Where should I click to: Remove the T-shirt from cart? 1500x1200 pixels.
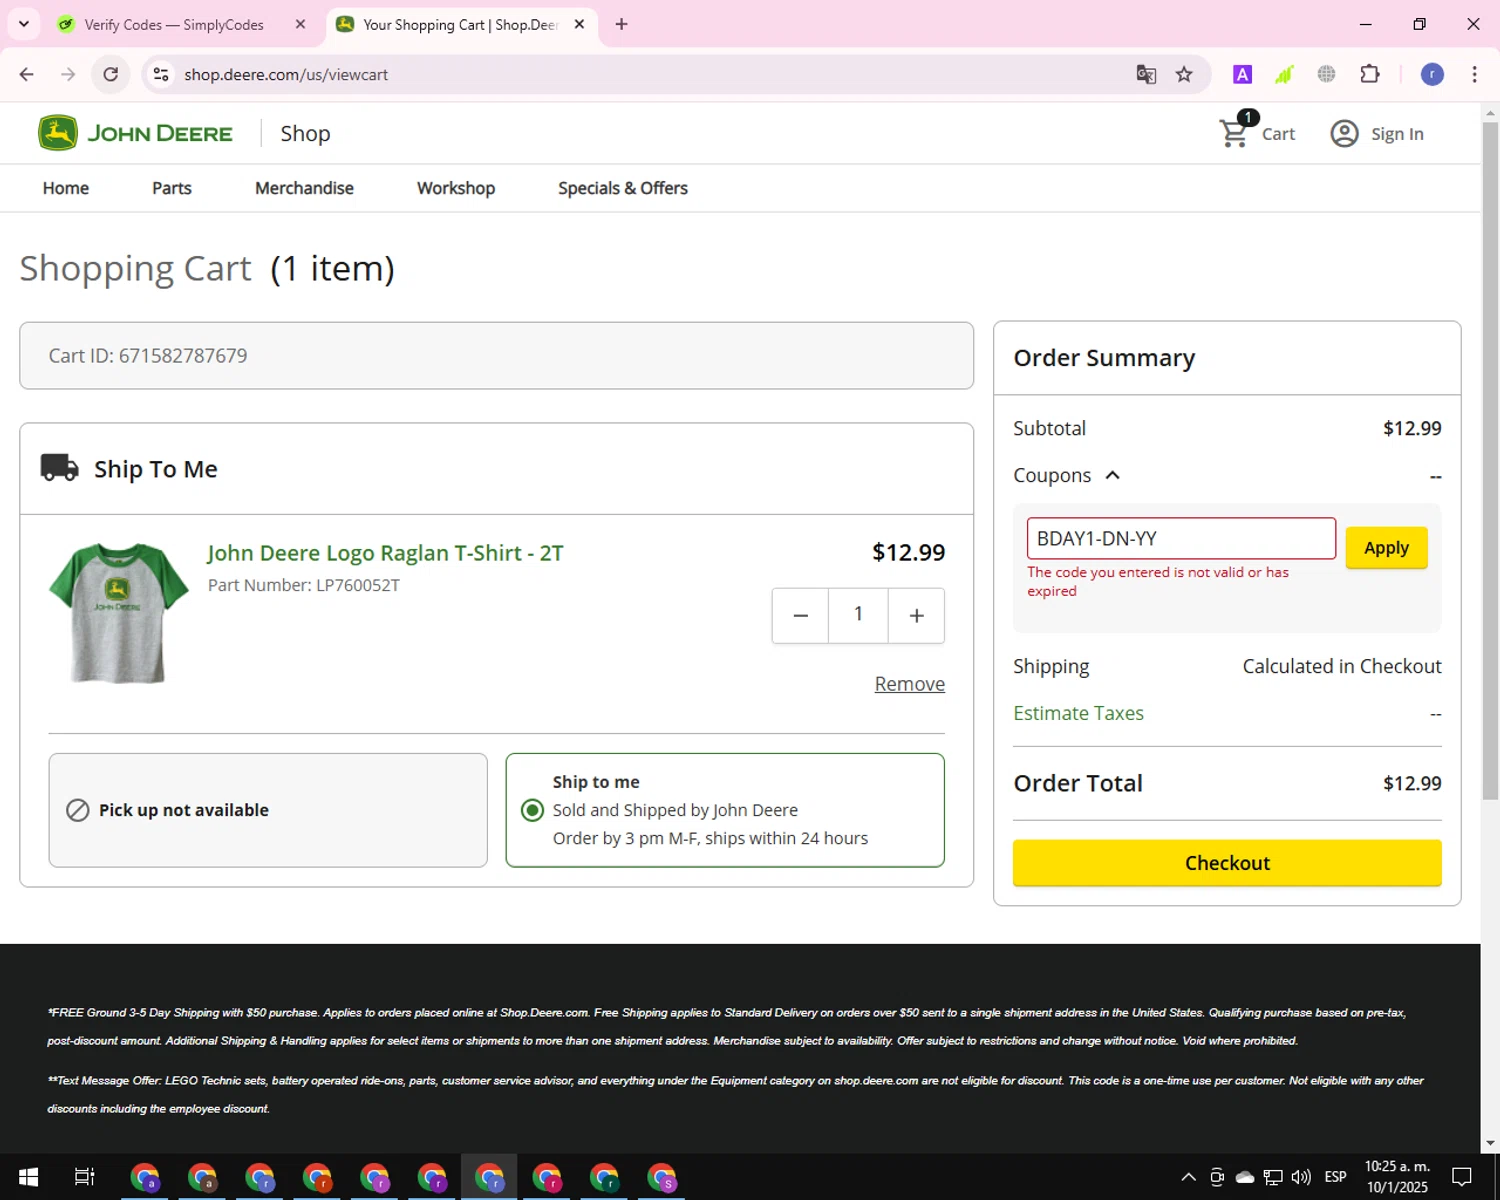click(x=910, y=684)
